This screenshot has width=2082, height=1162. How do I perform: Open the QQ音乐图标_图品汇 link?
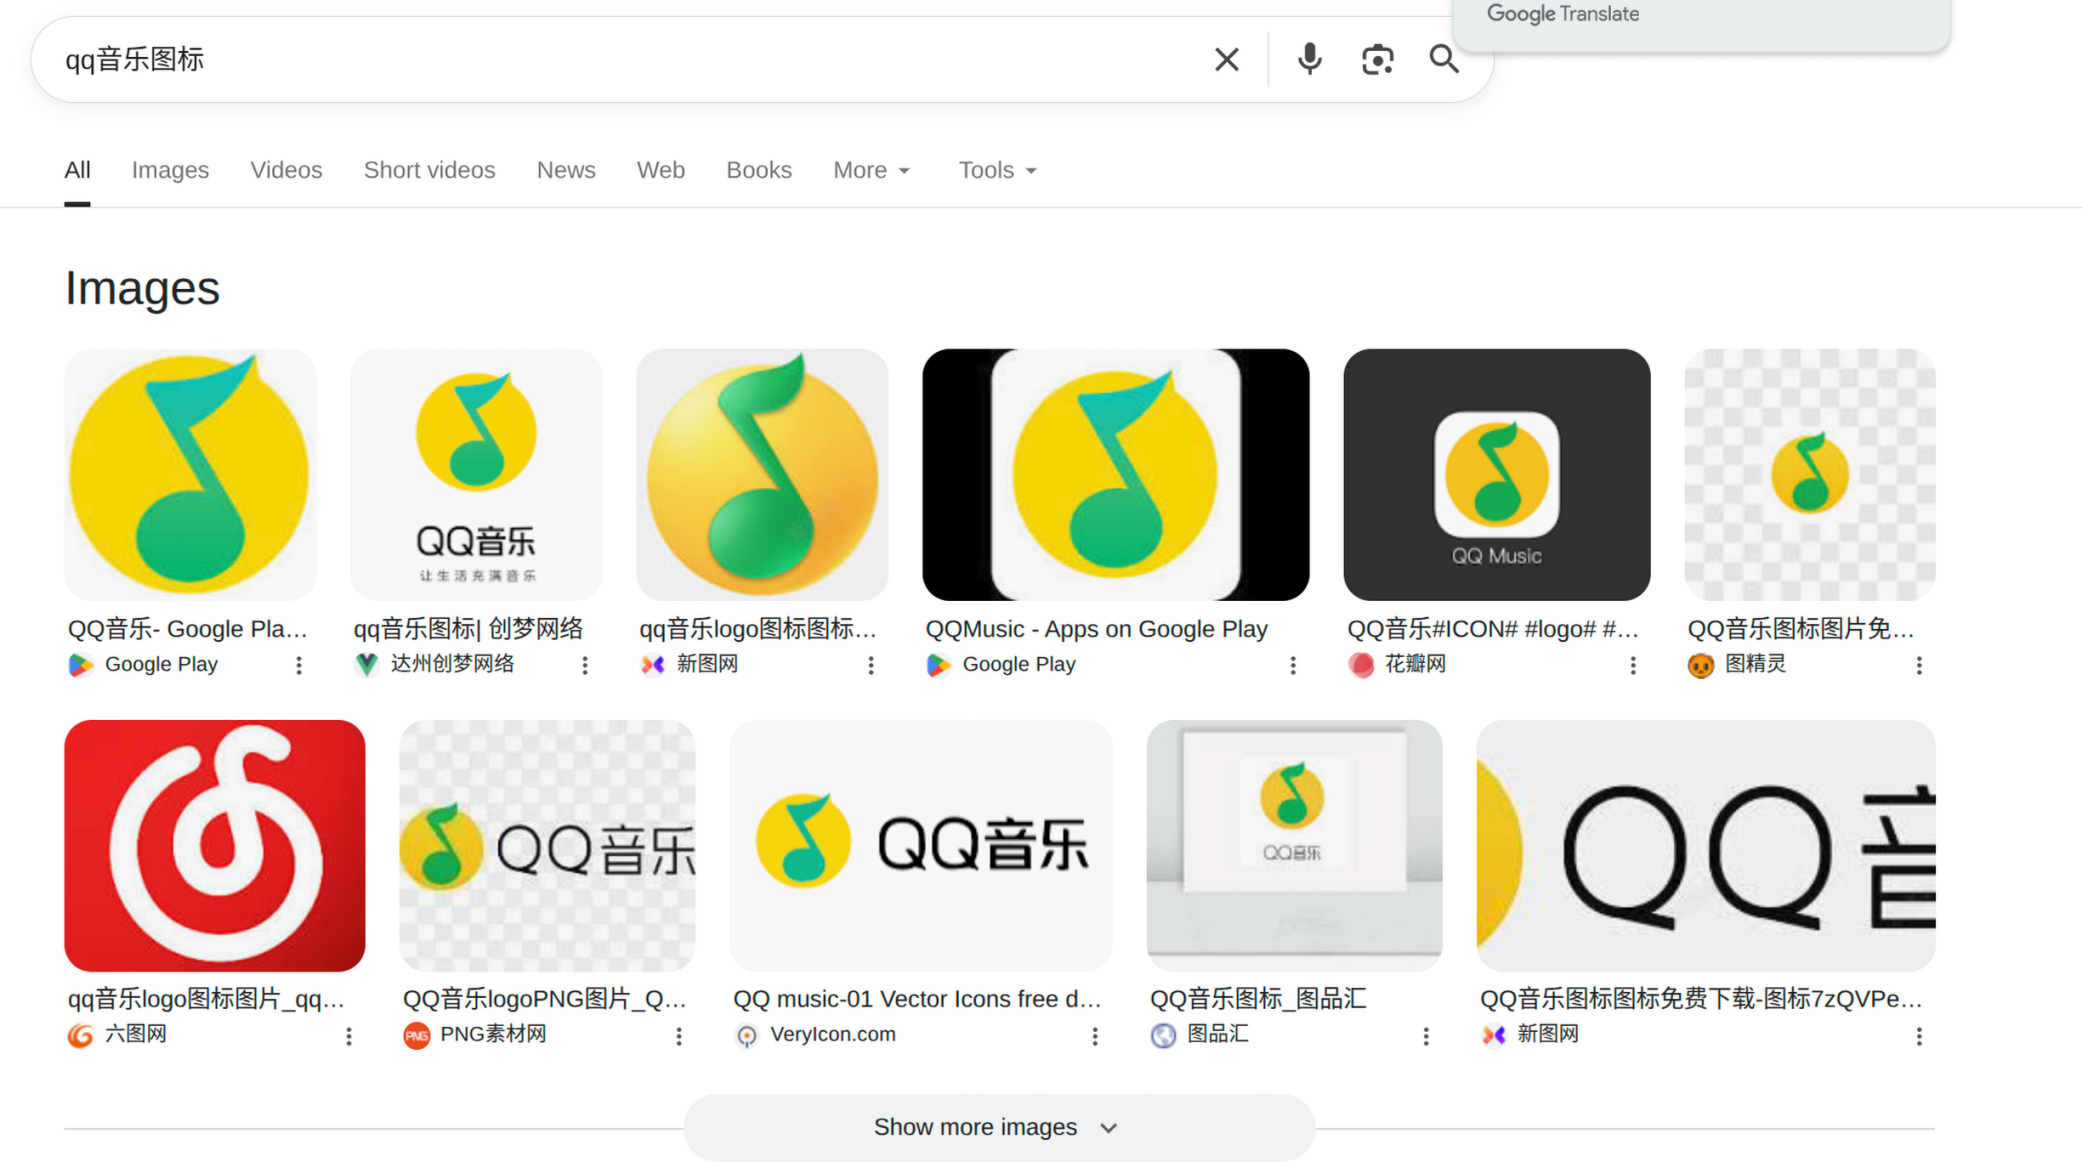coord(1258,999)
